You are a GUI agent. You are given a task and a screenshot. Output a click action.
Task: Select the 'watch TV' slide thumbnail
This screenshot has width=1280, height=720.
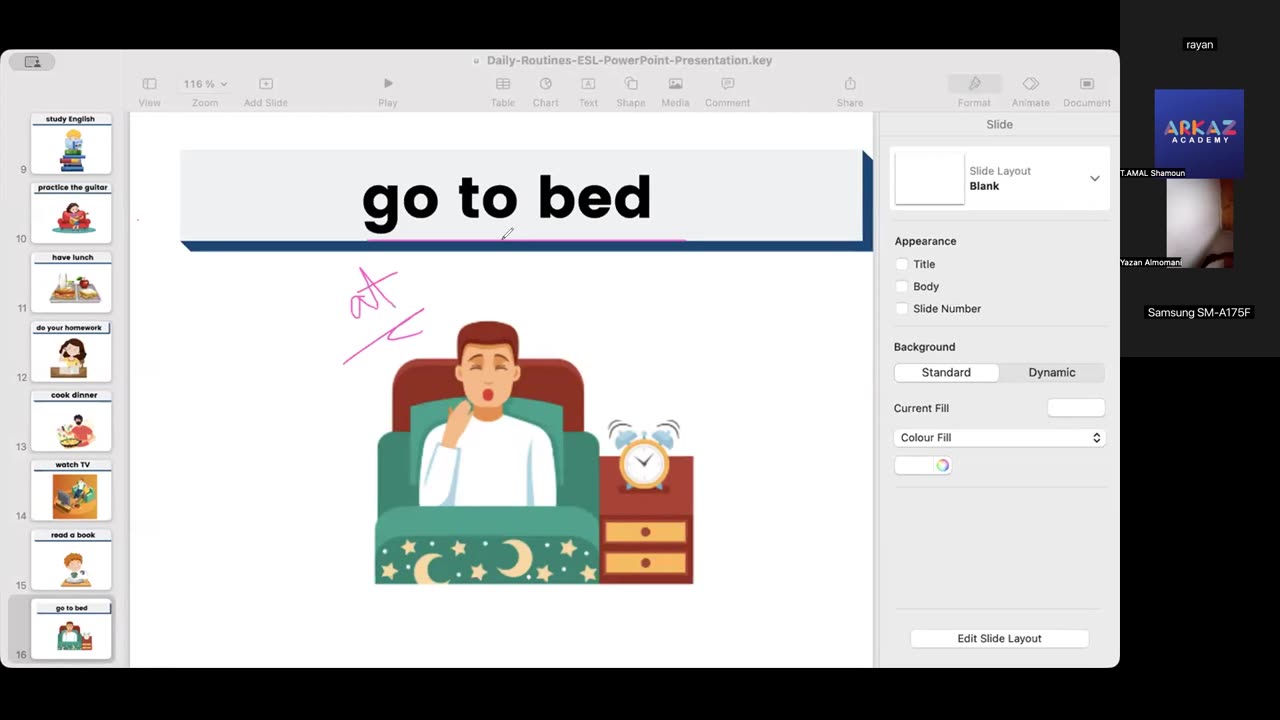[x=71, y=490]
